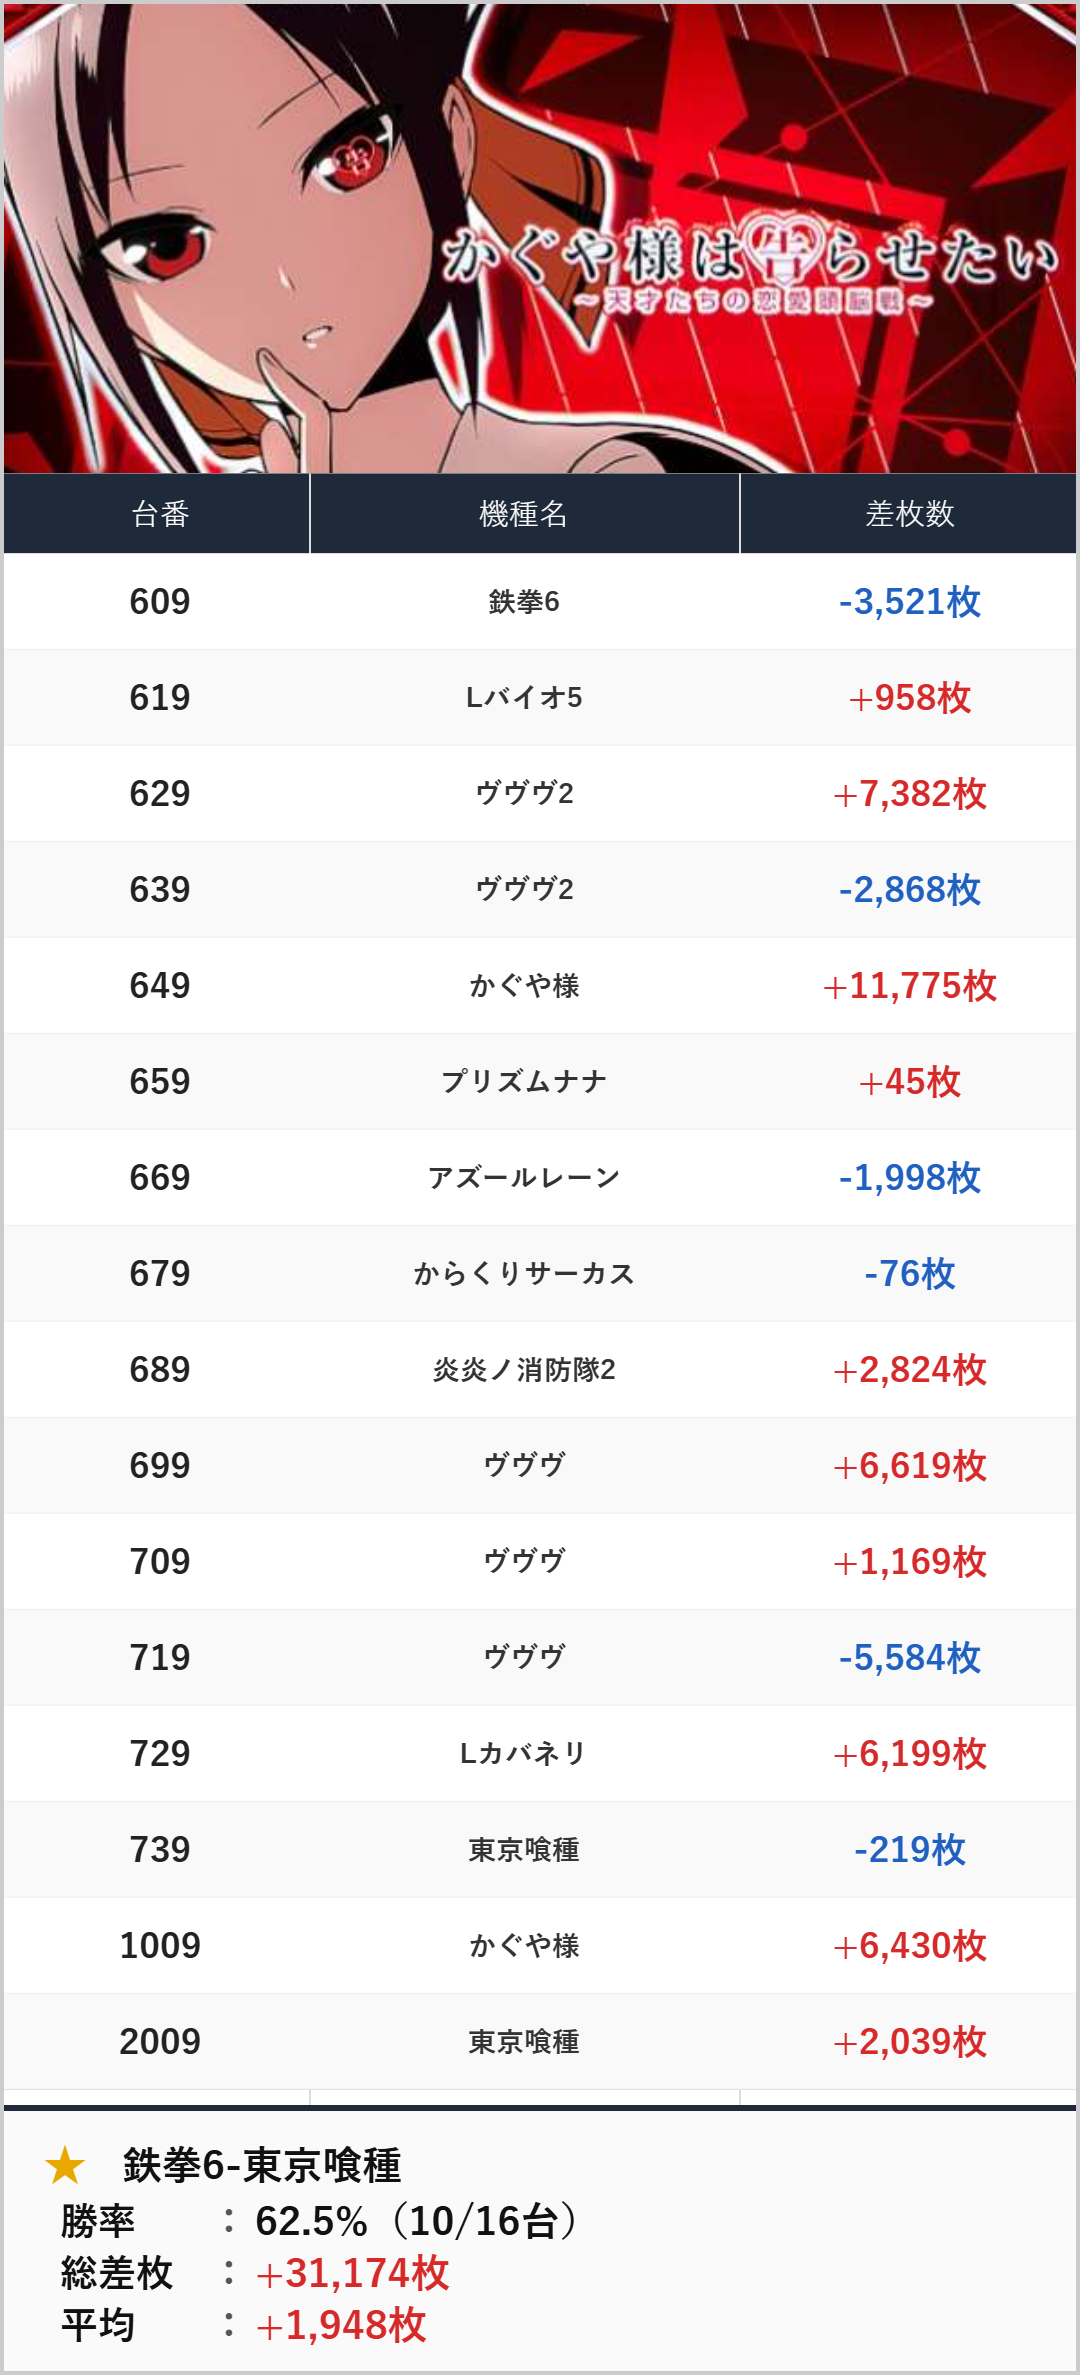Click the 機種名 column header

[x=524, y=514]
